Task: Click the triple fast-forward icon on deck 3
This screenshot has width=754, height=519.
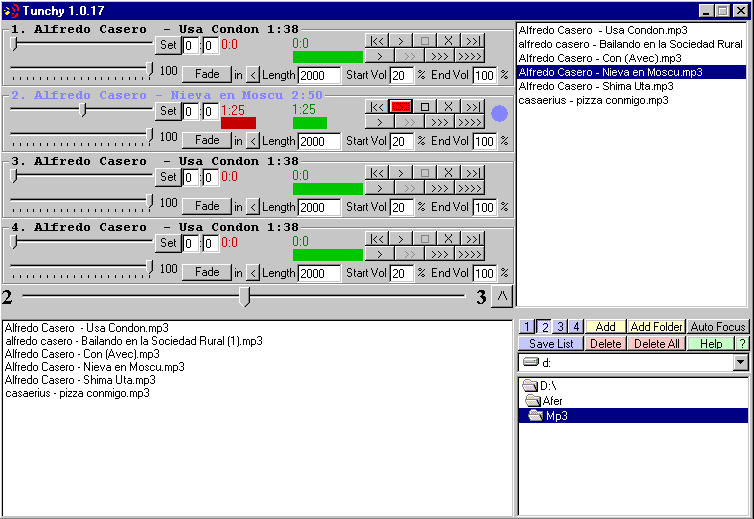Action: [x=440, y=188]
